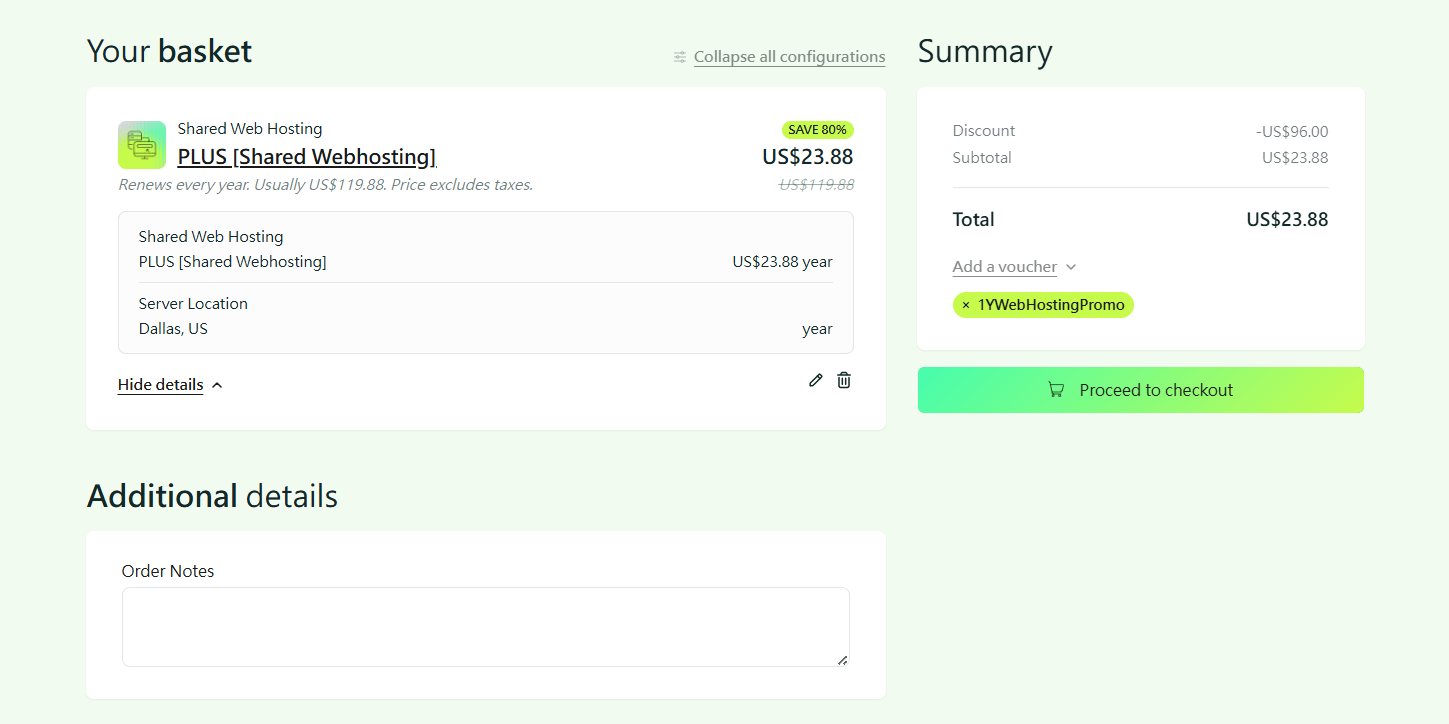Click the Order Notes resize handle
Viewport: 1449px width, 724px height.
[x=842, y=660]
